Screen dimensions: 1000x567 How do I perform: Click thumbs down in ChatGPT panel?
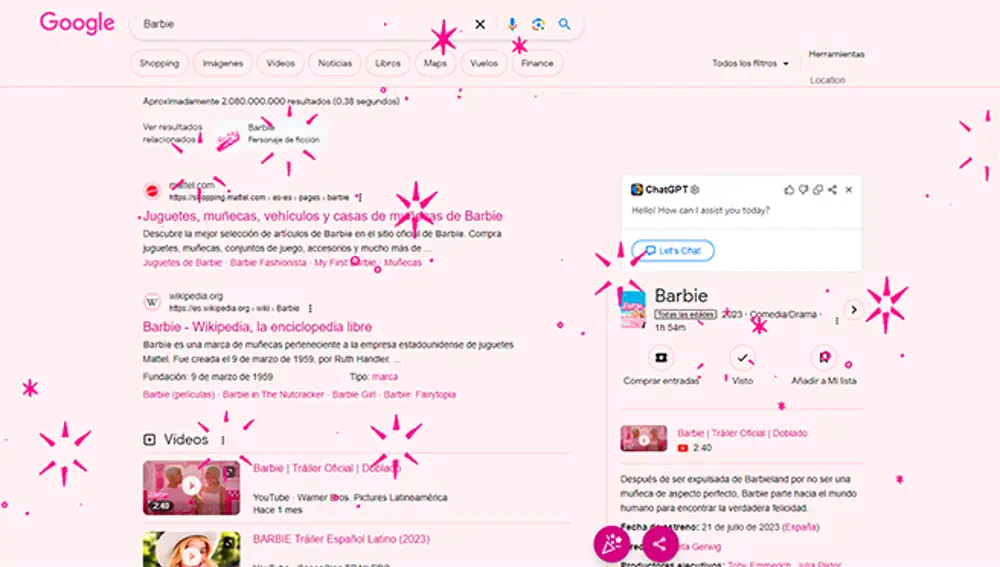[804, 189]
